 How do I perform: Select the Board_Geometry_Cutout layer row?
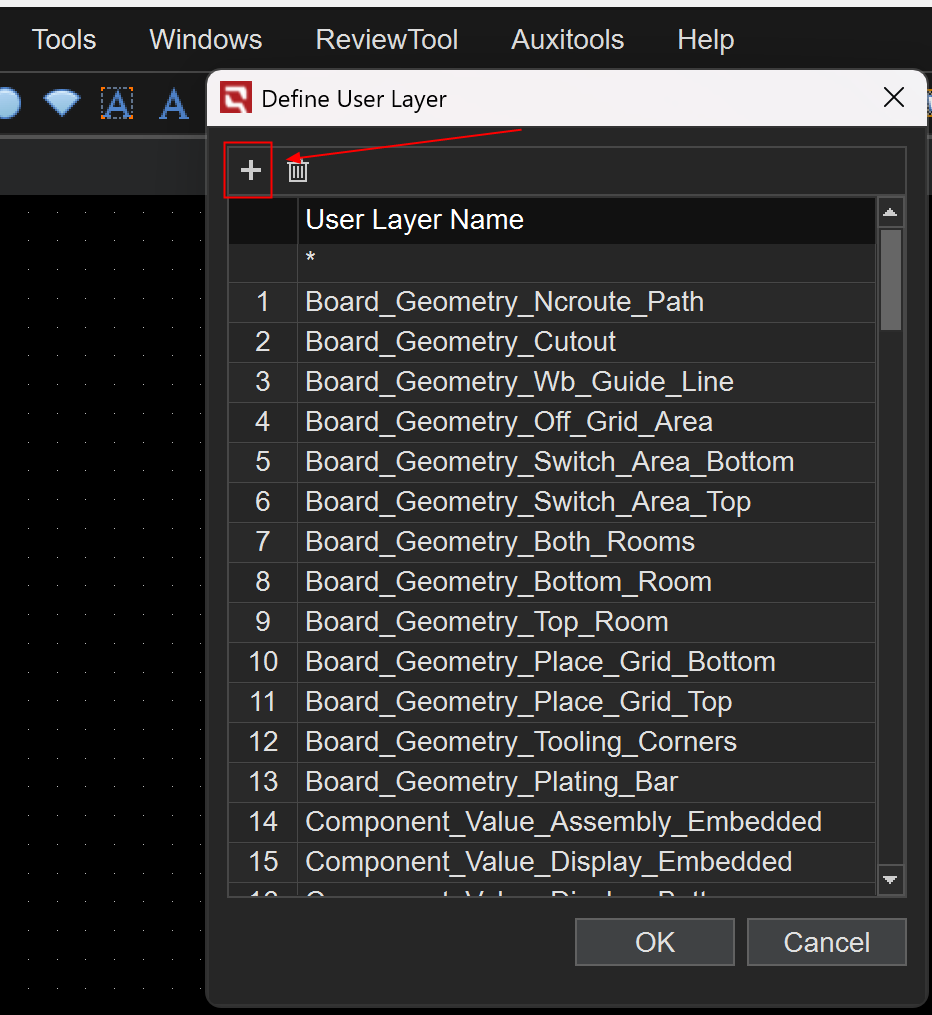pyautogui.click(x=585, y=342)
